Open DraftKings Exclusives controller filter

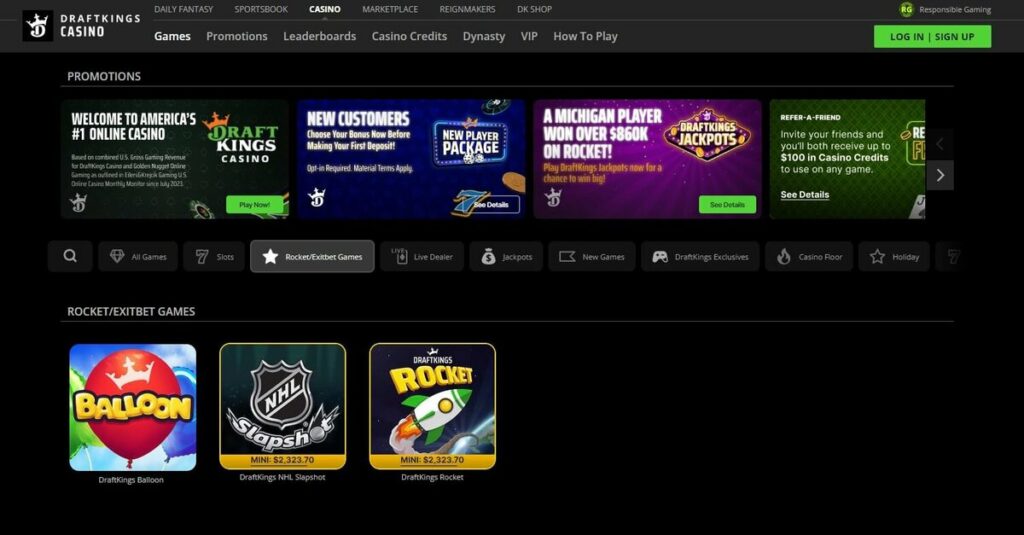click(x=700, y=256)
